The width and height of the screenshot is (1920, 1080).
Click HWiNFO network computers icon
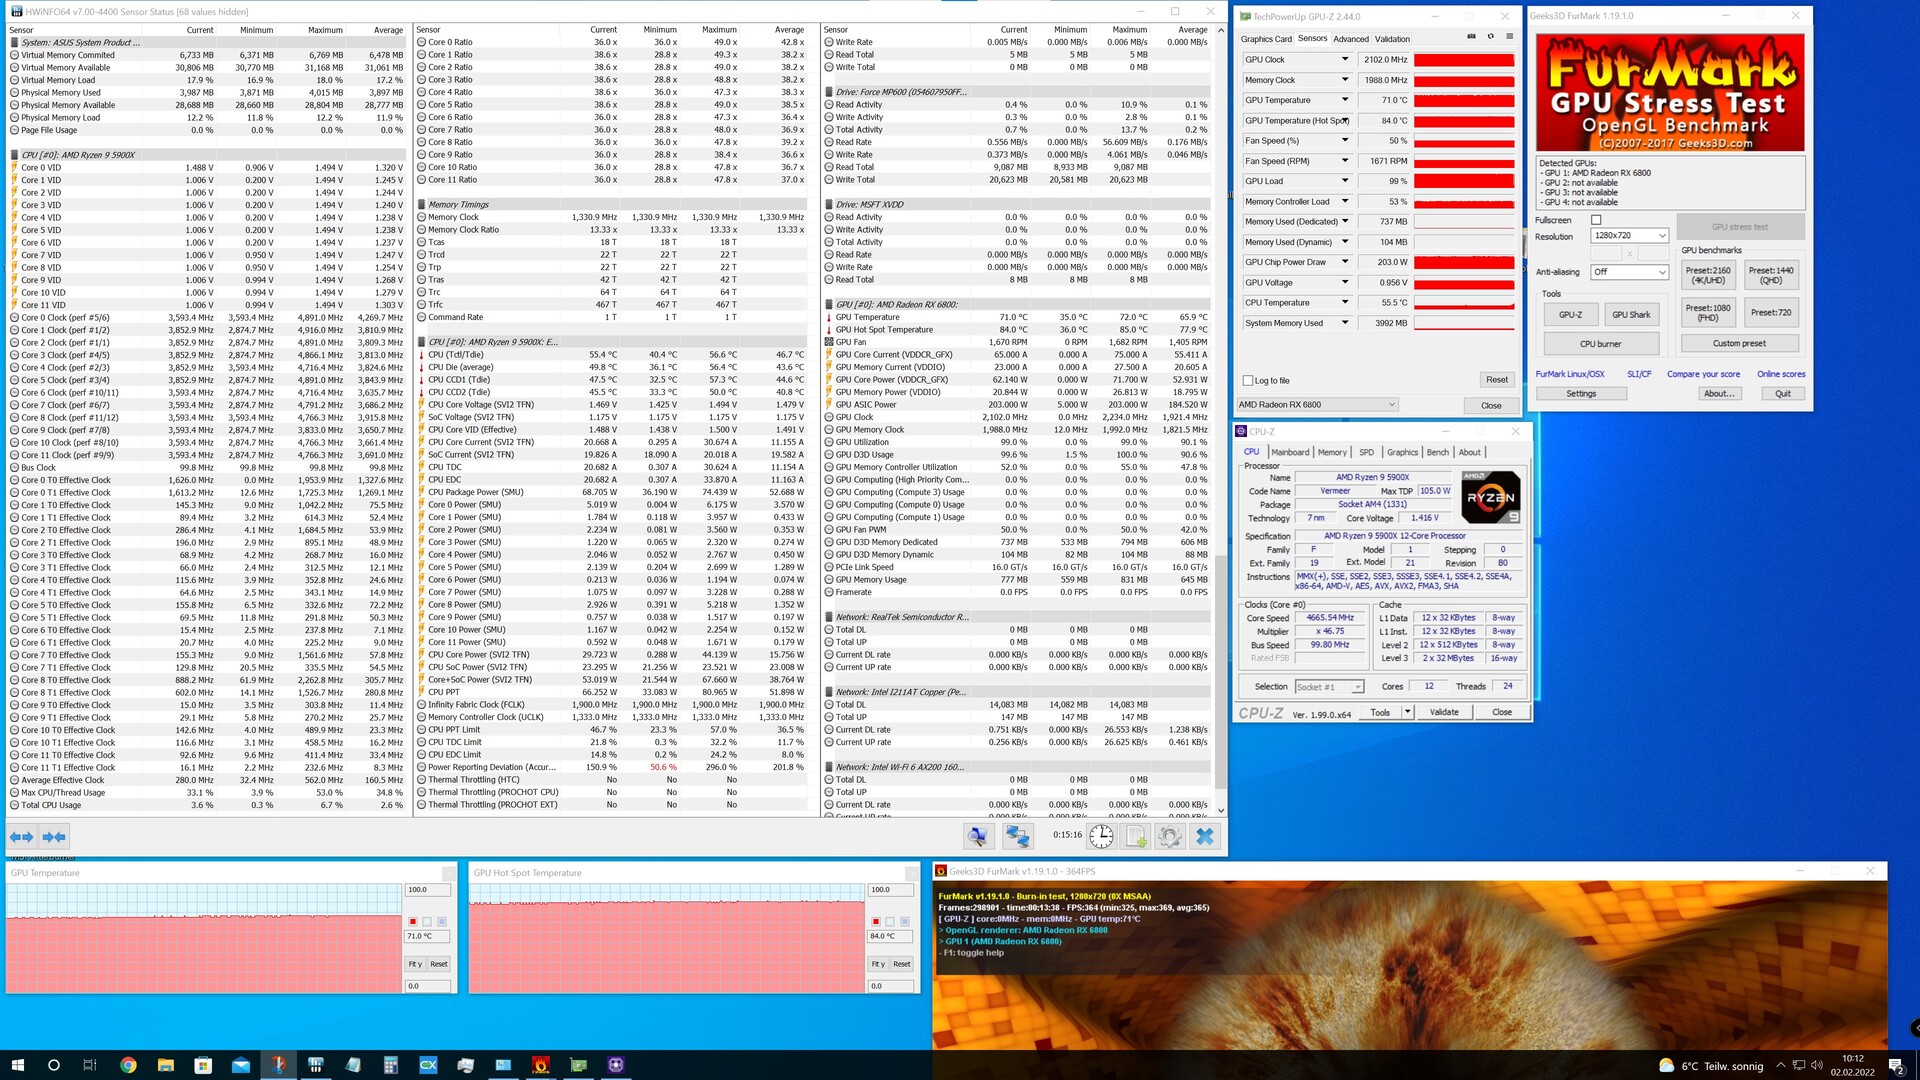click(x=1017, y=837)
